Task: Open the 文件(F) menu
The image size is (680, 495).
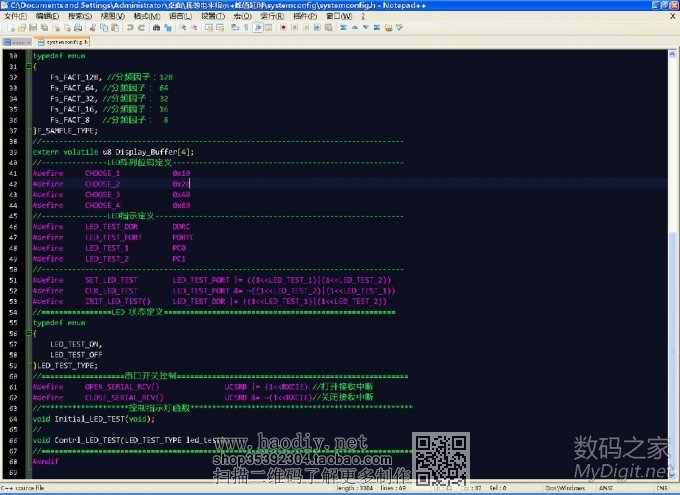Action: (14, 17)
